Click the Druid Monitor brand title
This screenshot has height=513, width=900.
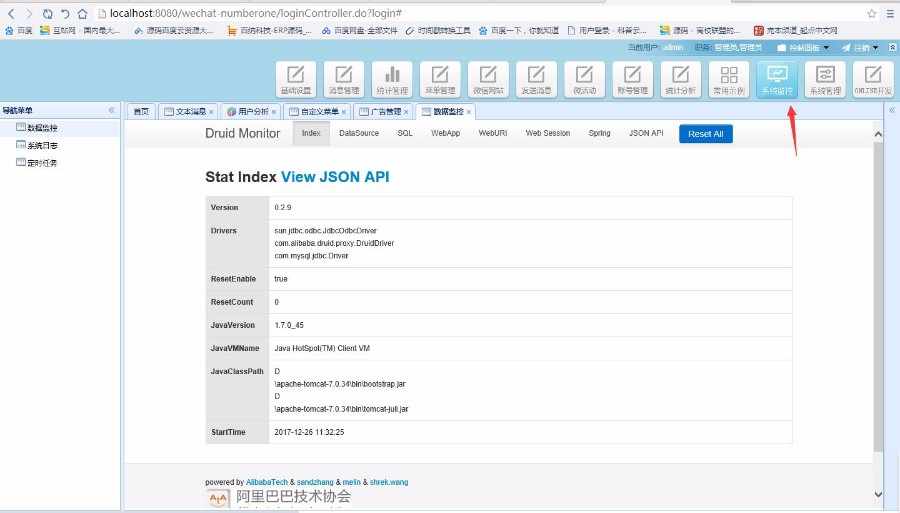pyautogui.click(x=242, y=133)
